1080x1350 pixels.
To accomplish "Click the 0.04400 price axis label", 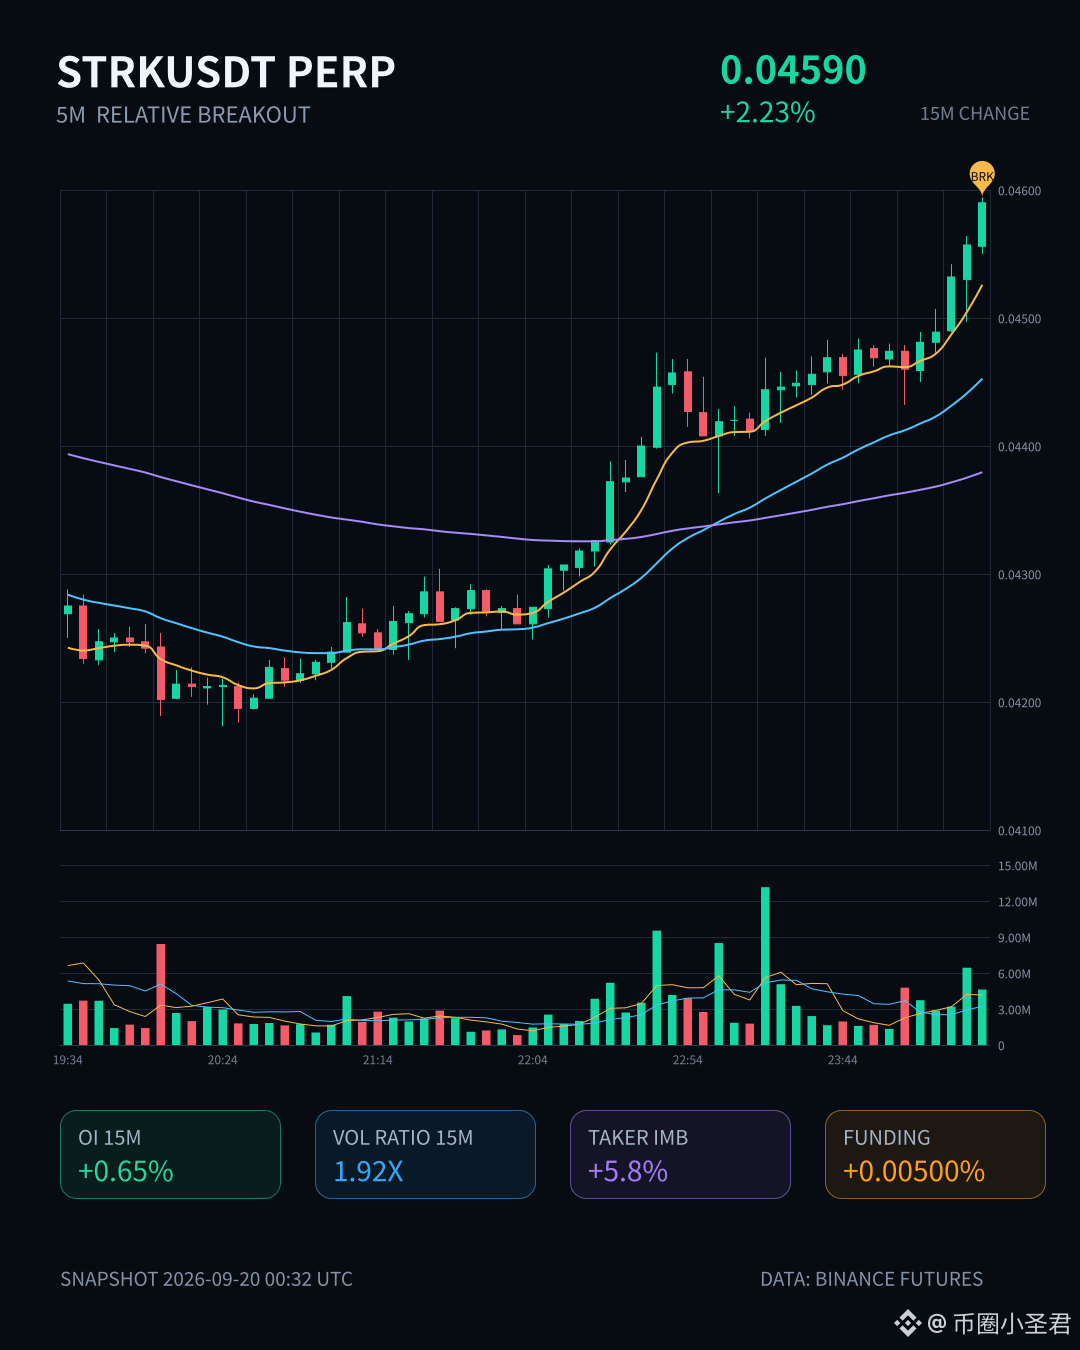I will (x=1019, y=447).
